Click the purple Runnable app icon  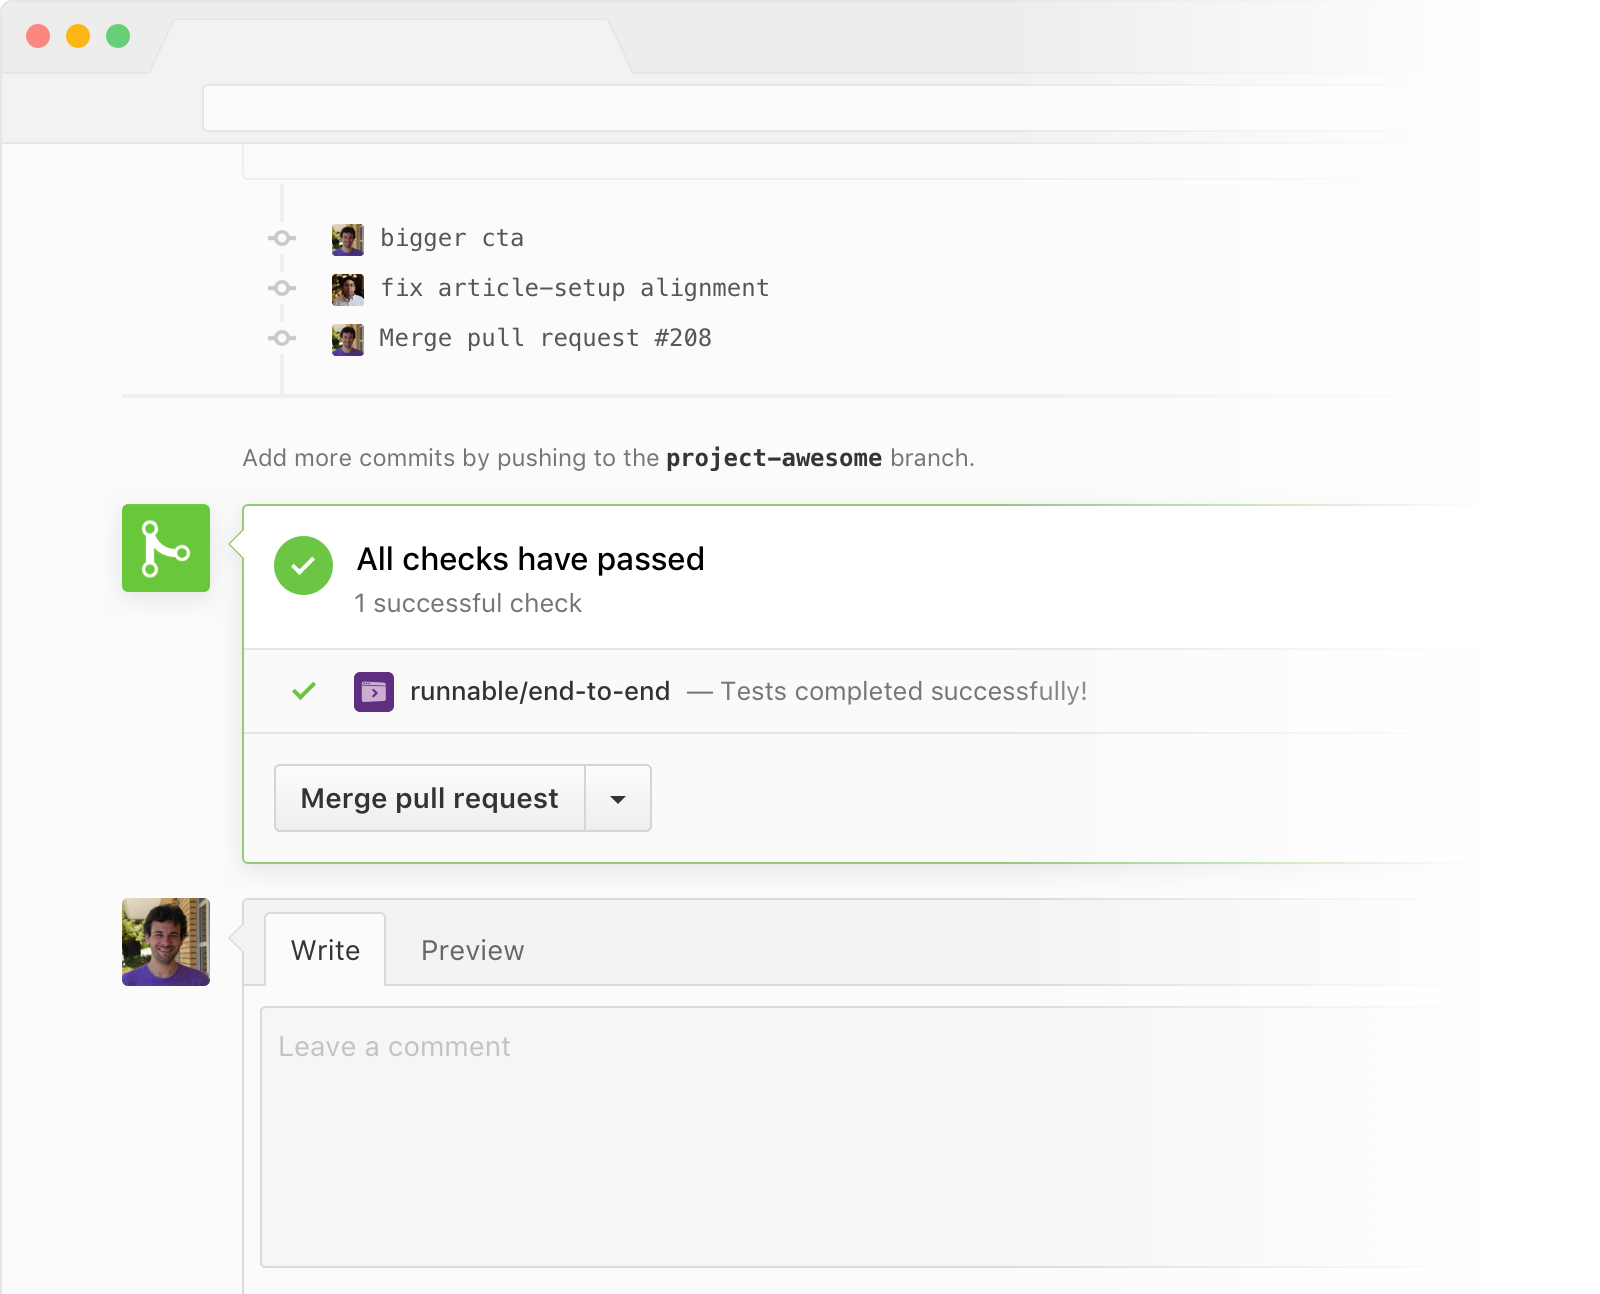tap(374, 692)
